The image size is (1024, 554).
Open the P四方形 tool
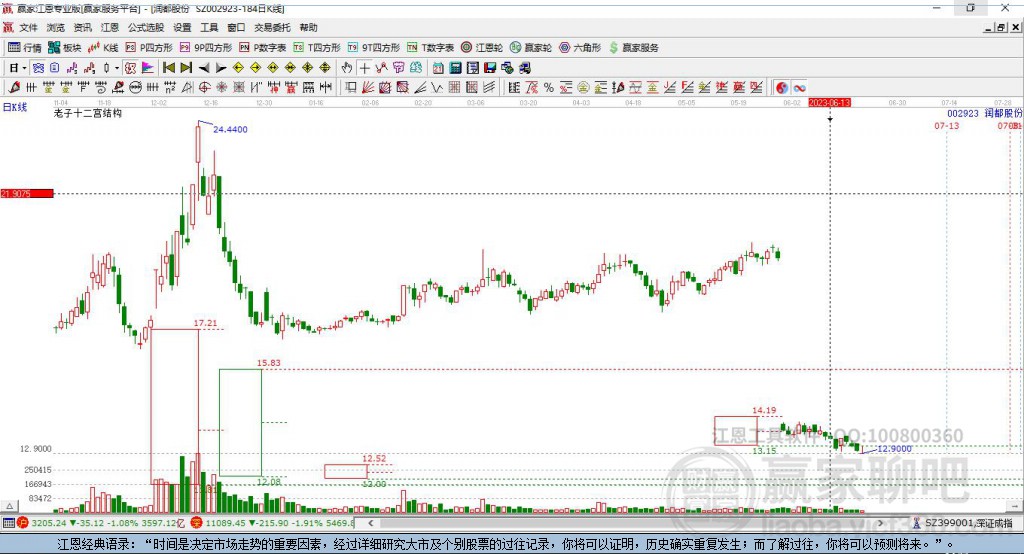coord(149,48)
